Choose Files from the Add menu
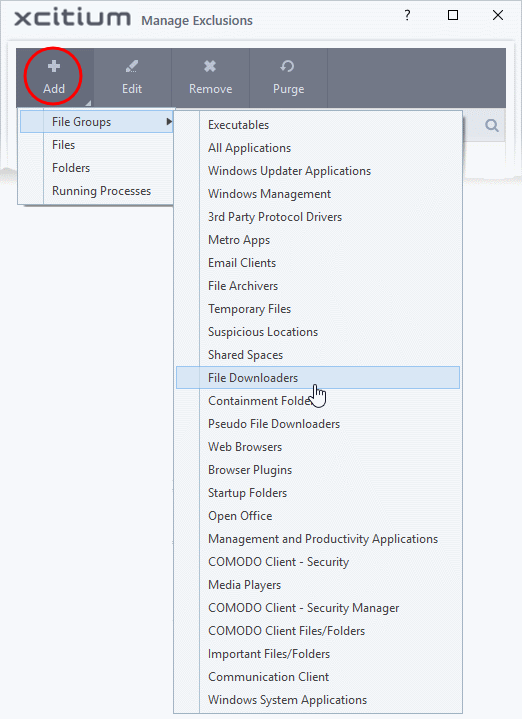This screenshot has width=522, height=719. pyautogui.click(x=96, y=145)
